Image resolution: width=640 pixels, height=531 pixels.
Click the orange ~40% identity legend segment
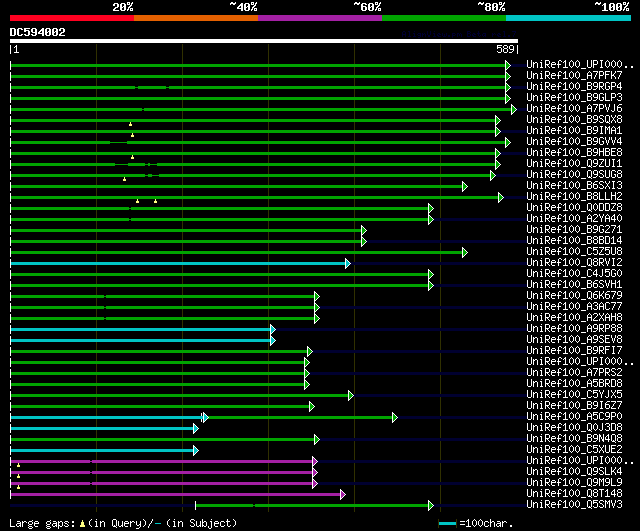pyautogui.click(x=196, y=18)
